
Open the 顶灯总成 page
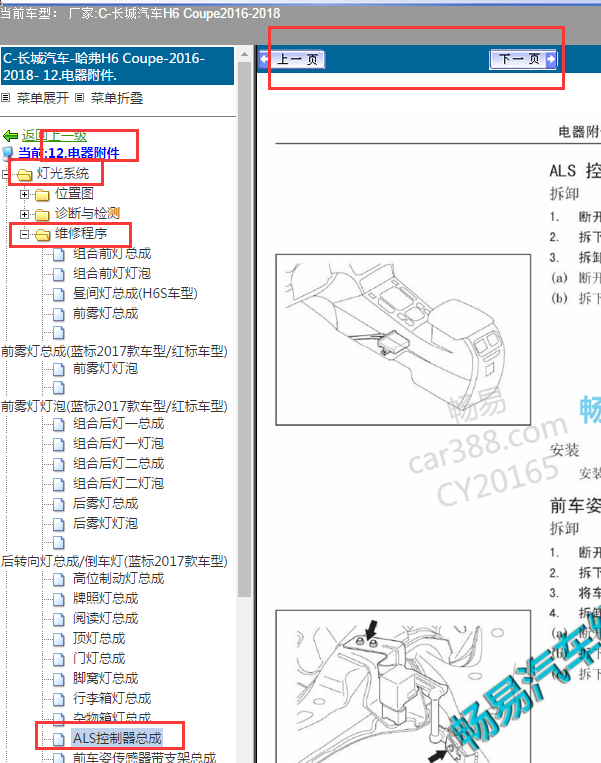[99, 638]
